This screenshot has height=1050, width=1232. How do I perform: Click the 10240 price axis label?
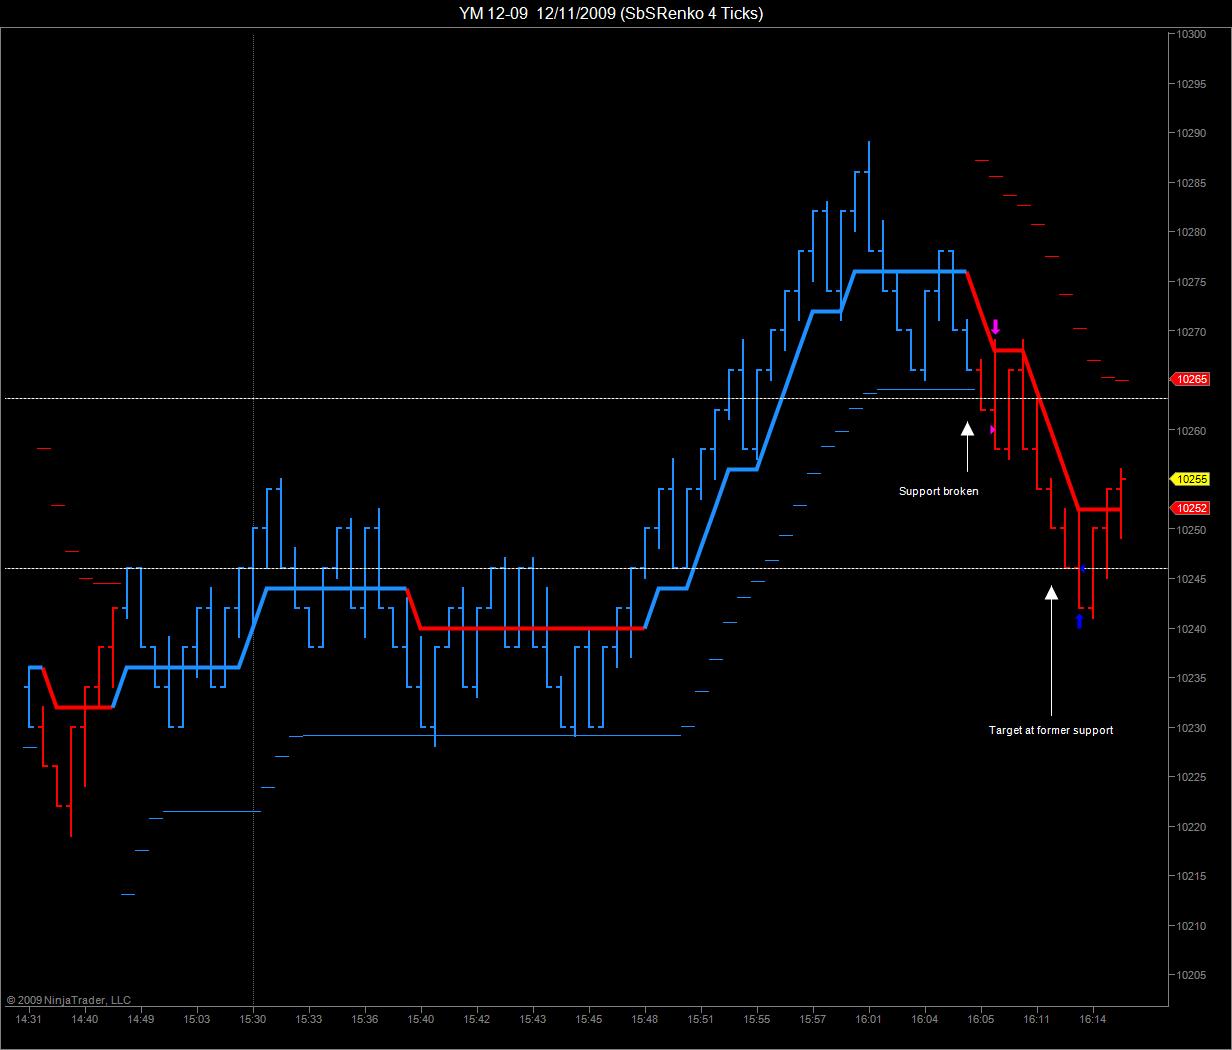coord(1191,629)
